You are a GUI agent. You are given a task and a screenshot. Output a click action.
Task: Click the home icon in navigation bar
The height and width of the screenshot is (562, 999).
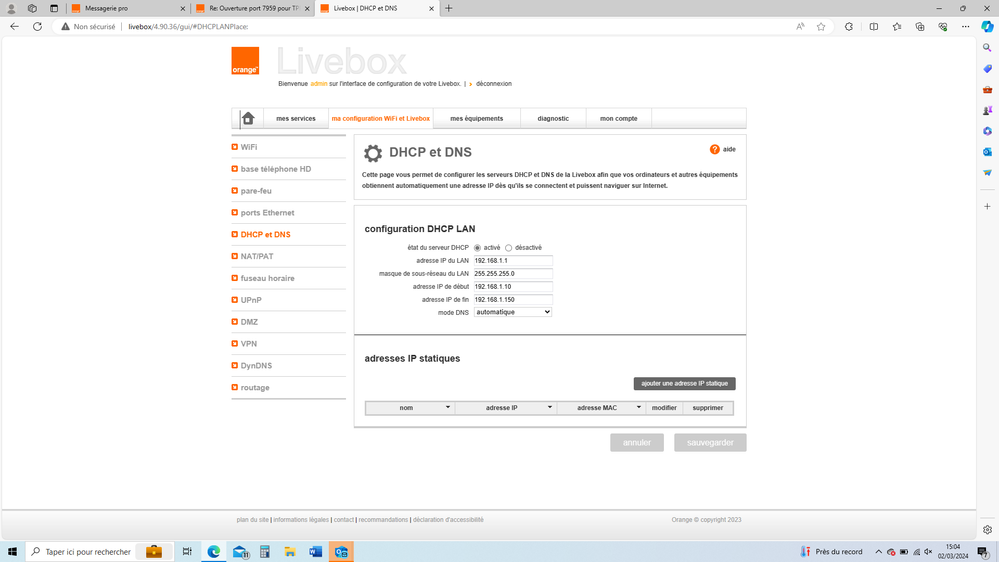(248, 118)
